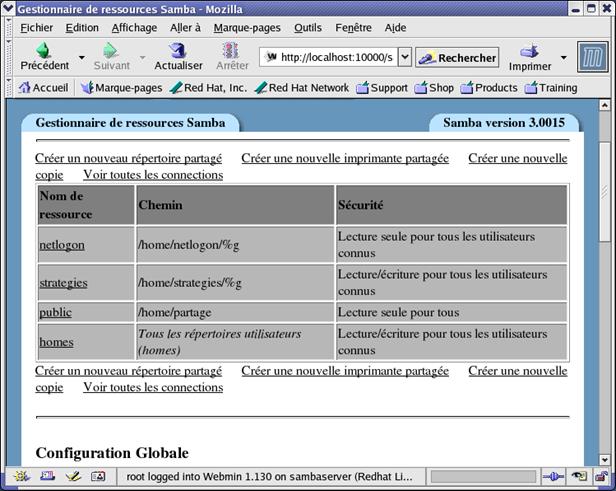The width and height of the screenshot is (616, 491).
Task: Collapse the menu bar grippy handle
Action: (9, 27)
